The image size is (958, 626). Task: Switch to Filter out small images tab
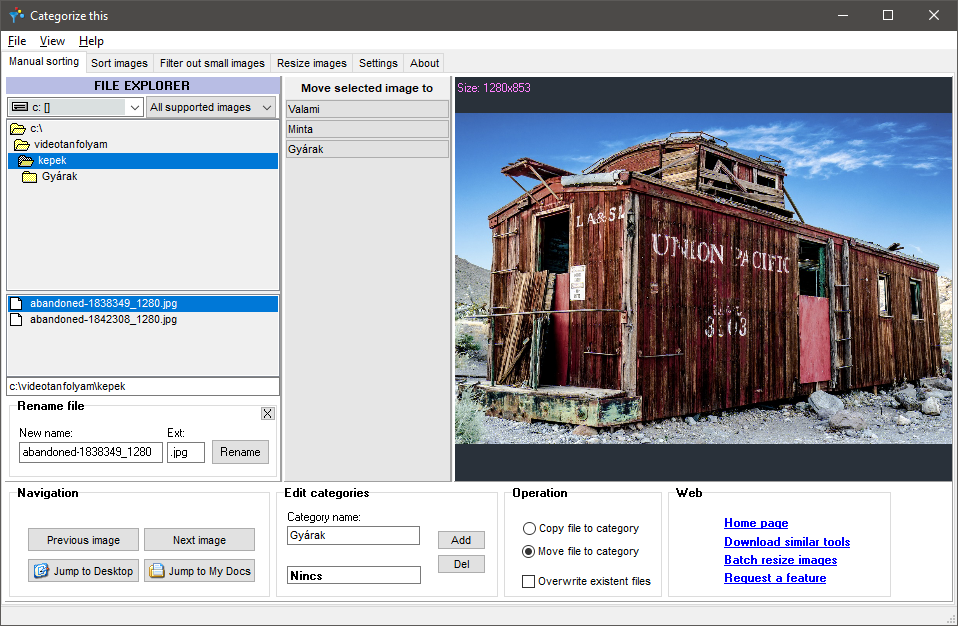point(212,63)
